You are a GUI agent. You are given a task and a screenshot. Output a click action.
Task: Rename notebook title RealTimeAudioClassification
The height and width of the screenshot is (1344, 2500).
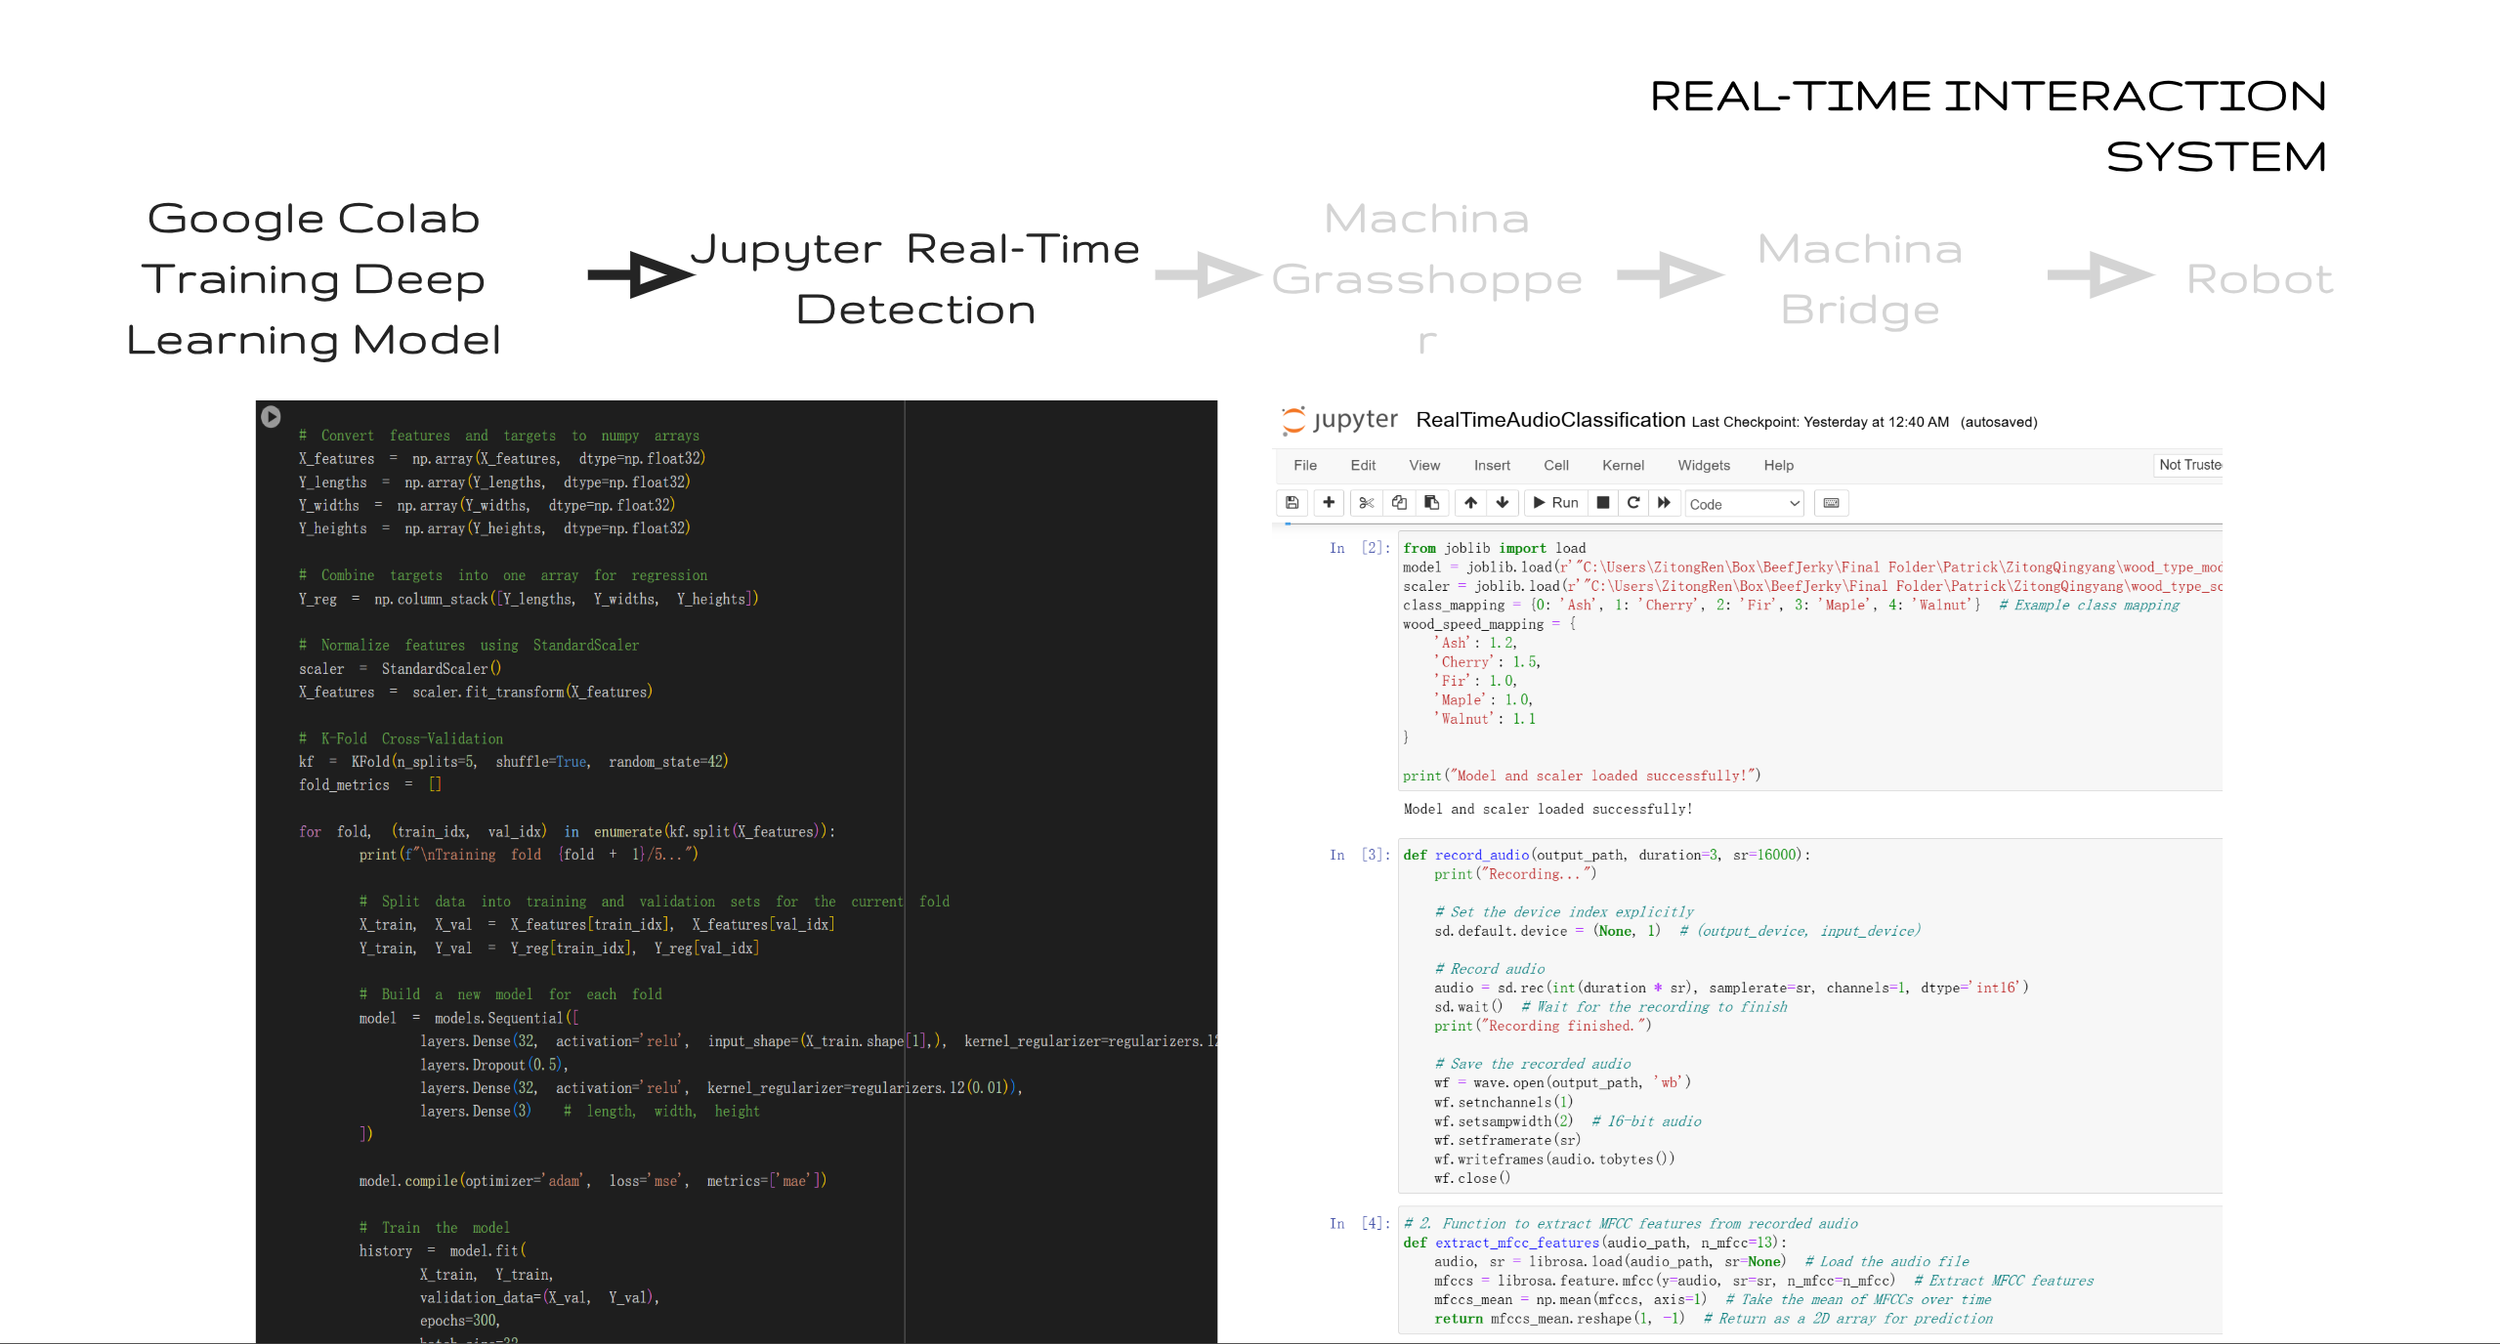pos(1550,420)
